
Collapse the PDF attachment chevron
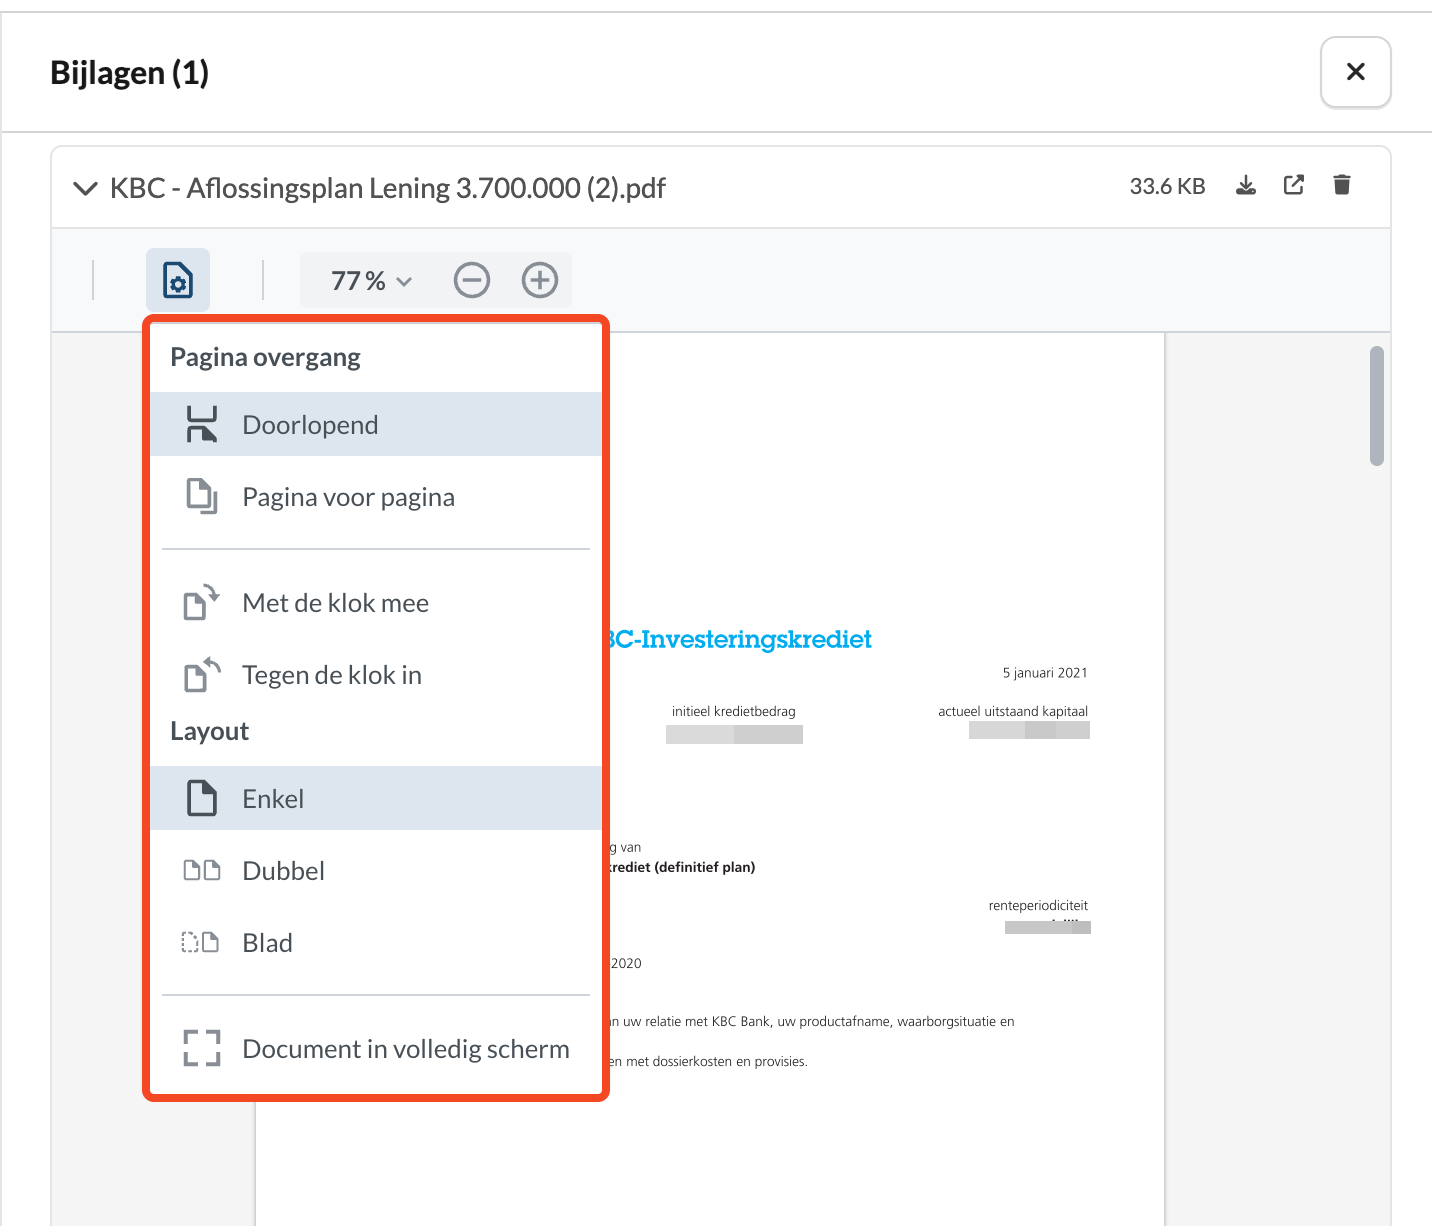tap(86, 188)
